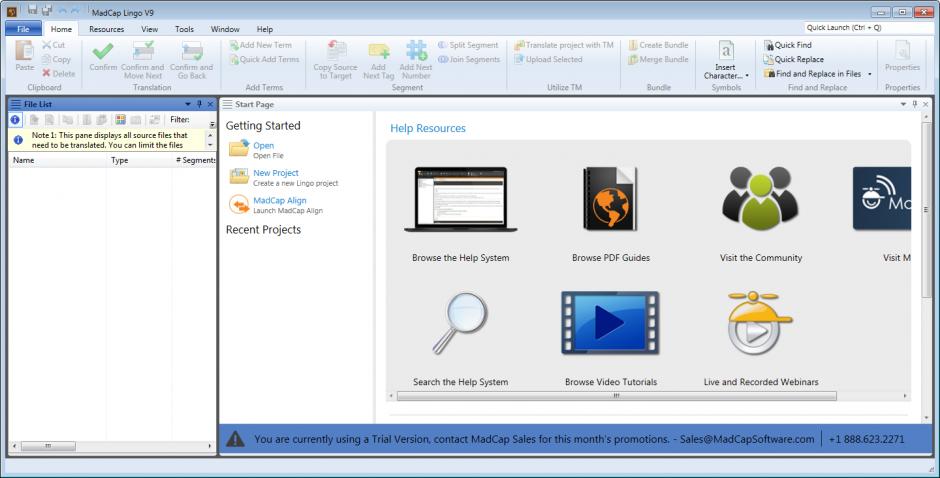
Task: Click Browse PDF Guides icon
Action: pyautogui.click(x=610, y=199)
